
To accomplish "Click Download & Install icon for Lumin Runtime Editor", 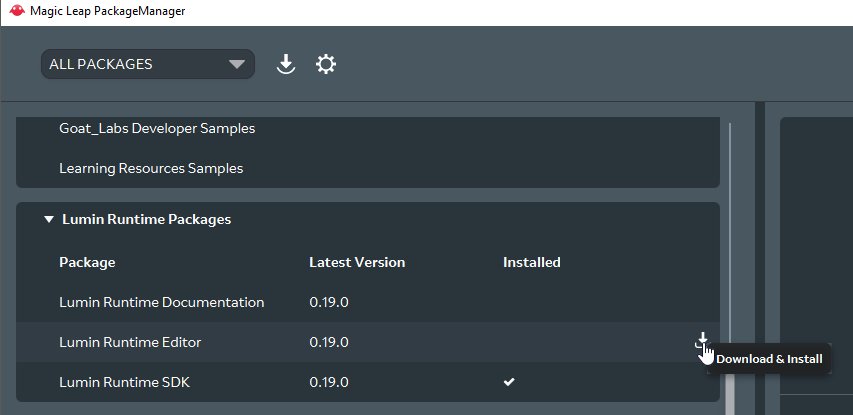I will 702,341.
